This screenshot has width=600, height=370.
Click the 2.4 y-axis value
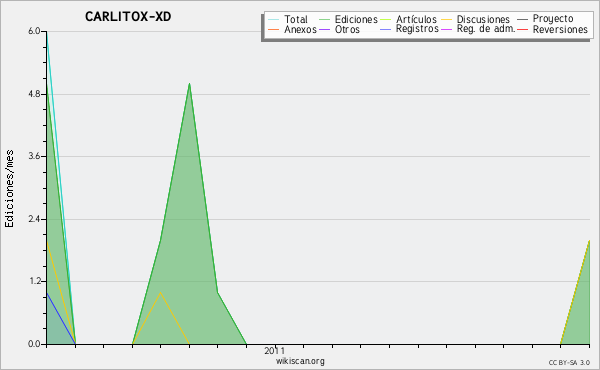(x=34, y=219)
